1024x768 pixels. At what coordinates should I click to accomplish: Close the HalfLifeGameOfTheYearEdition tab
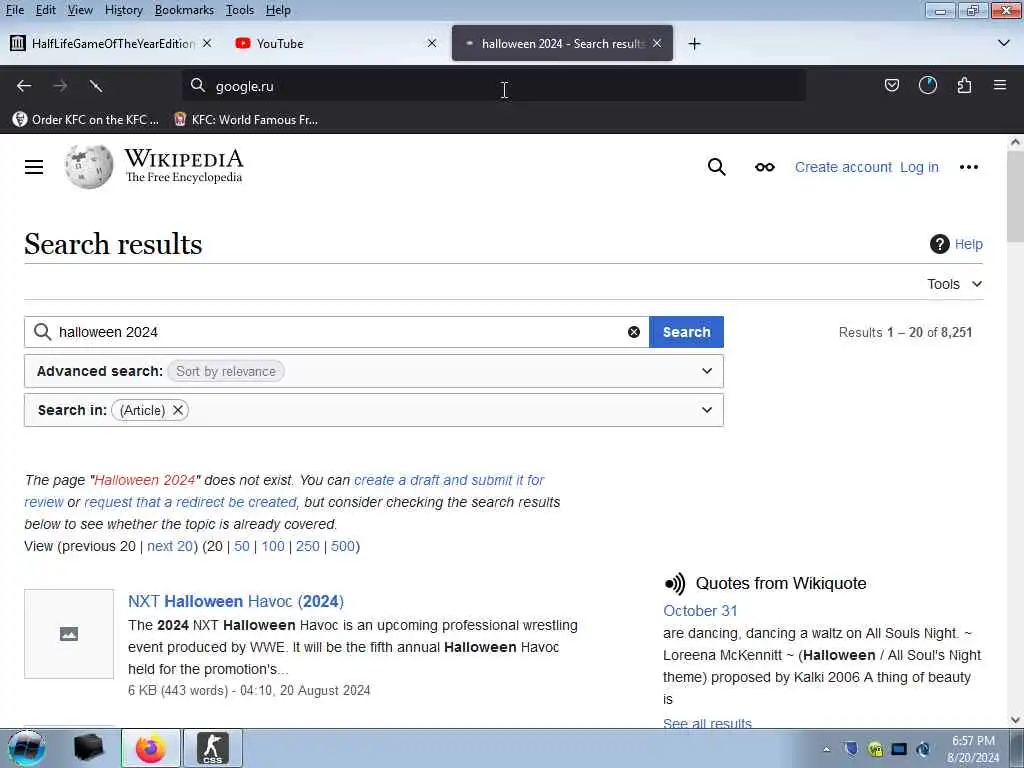point(207,43)
